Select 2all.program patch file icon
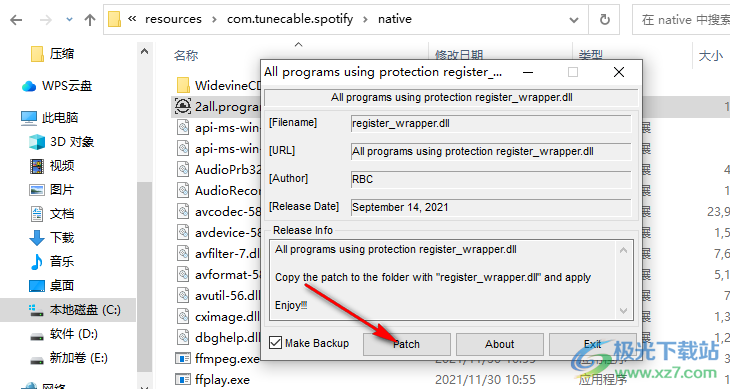Image resolution: width=730 pixels, height=389 pixels. point(183,107)
